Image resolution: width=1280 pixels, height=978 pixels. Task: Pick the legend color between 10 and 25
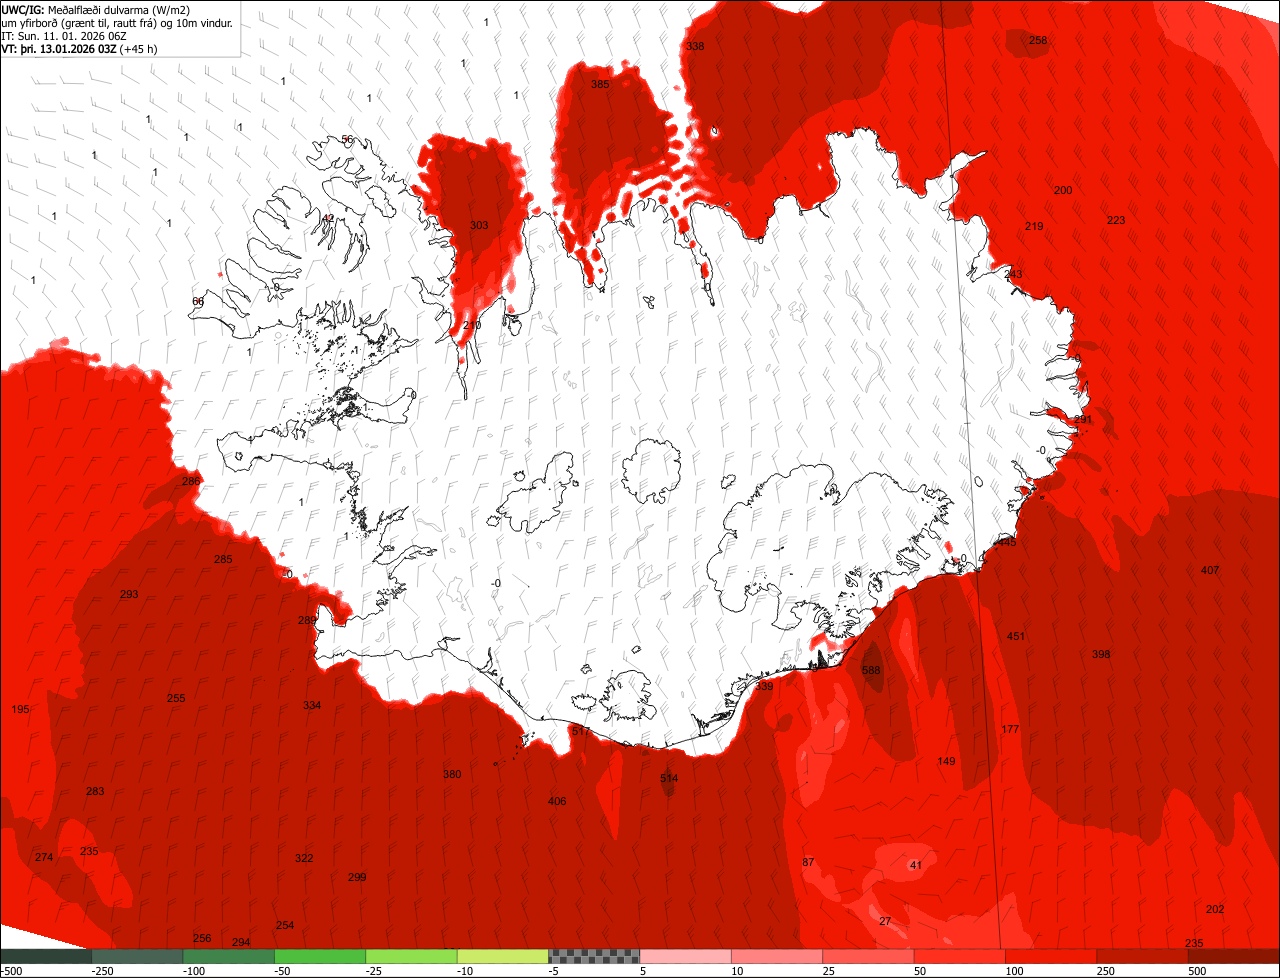tap(777, 956)
